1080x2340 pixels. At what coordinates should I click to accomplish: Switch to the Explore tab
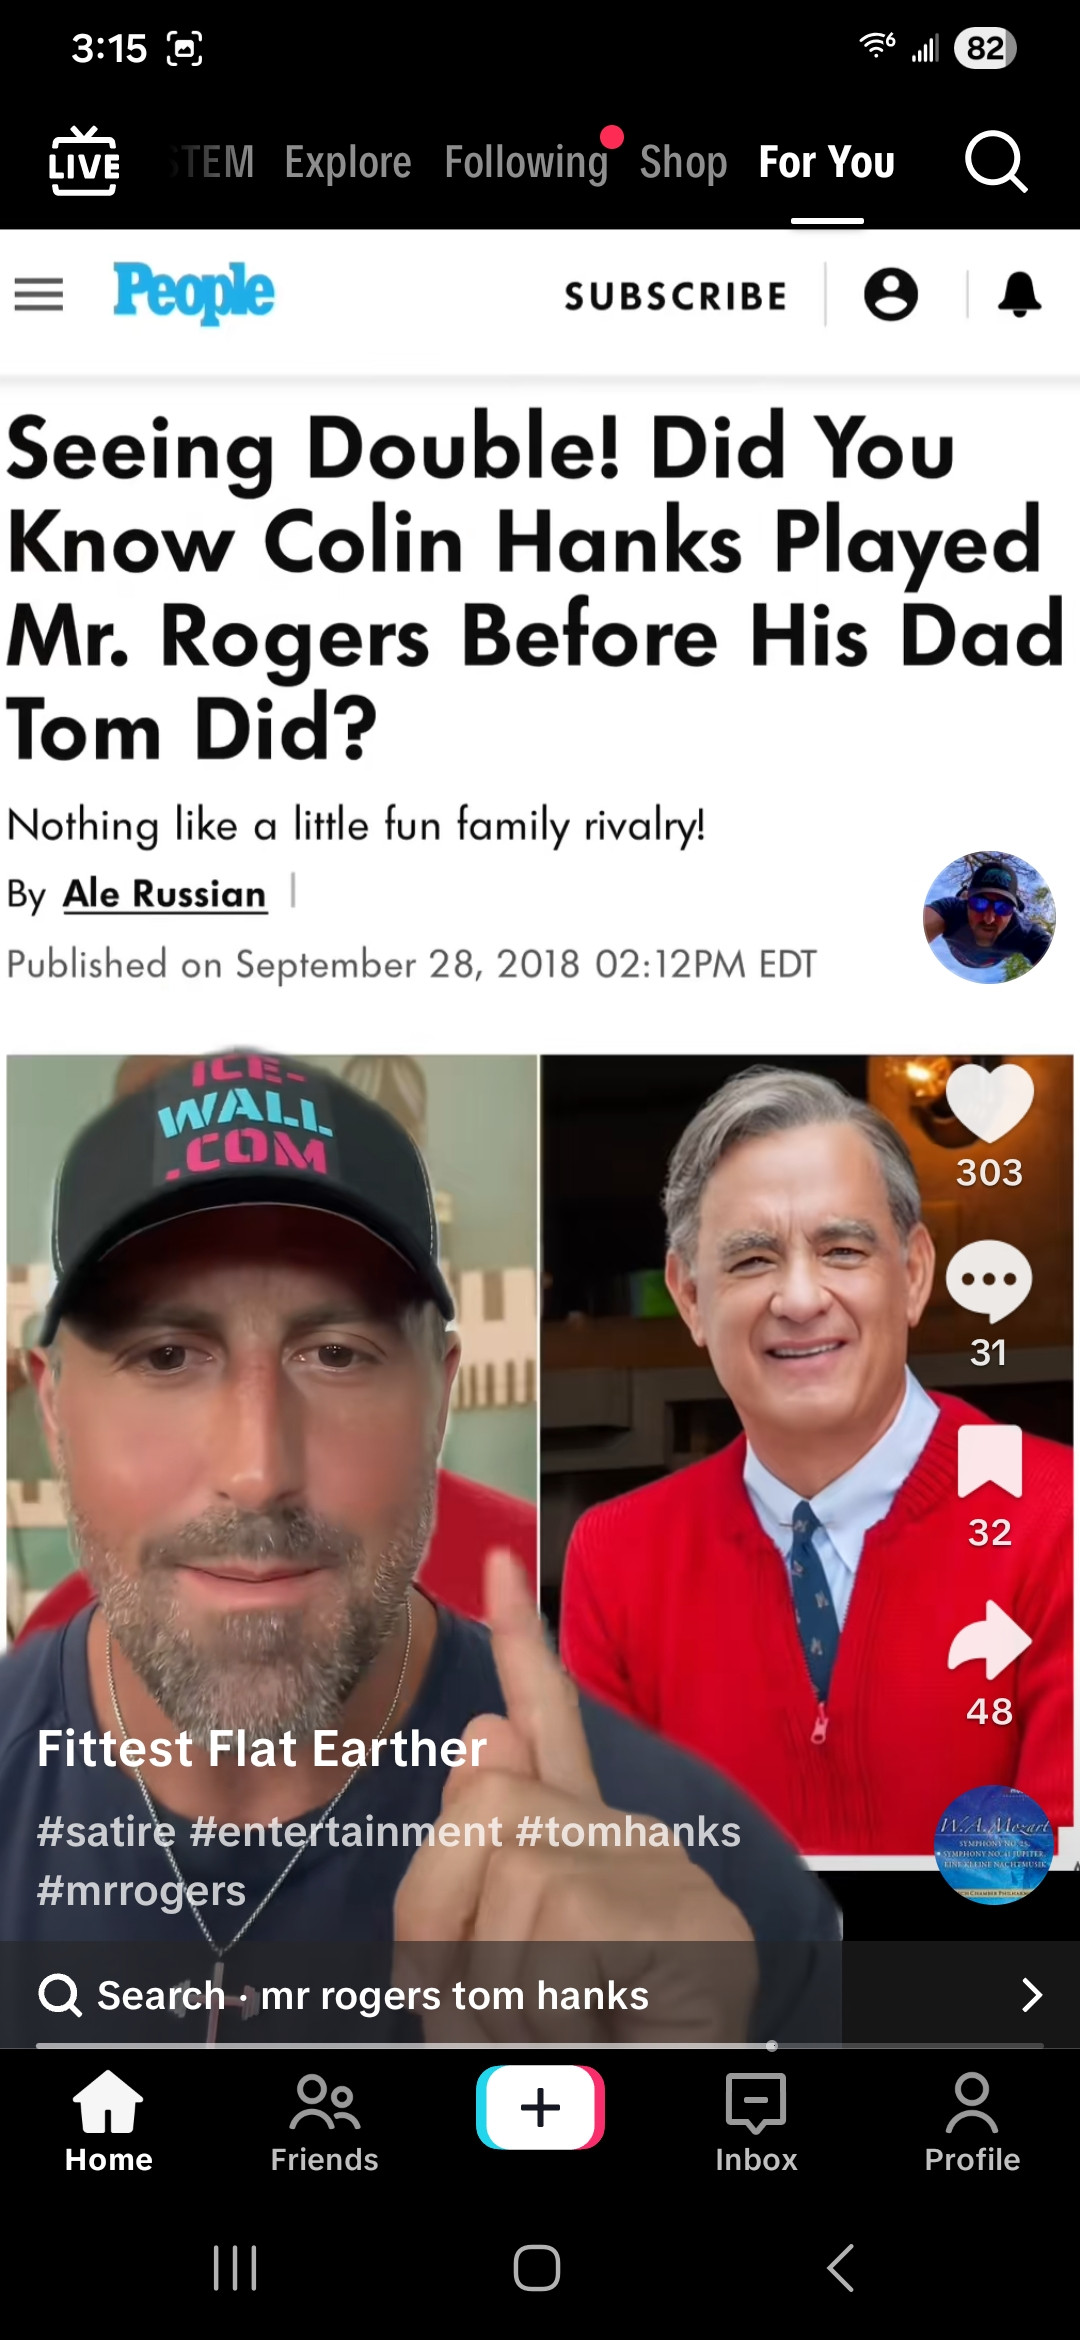(x=348, y=162)
